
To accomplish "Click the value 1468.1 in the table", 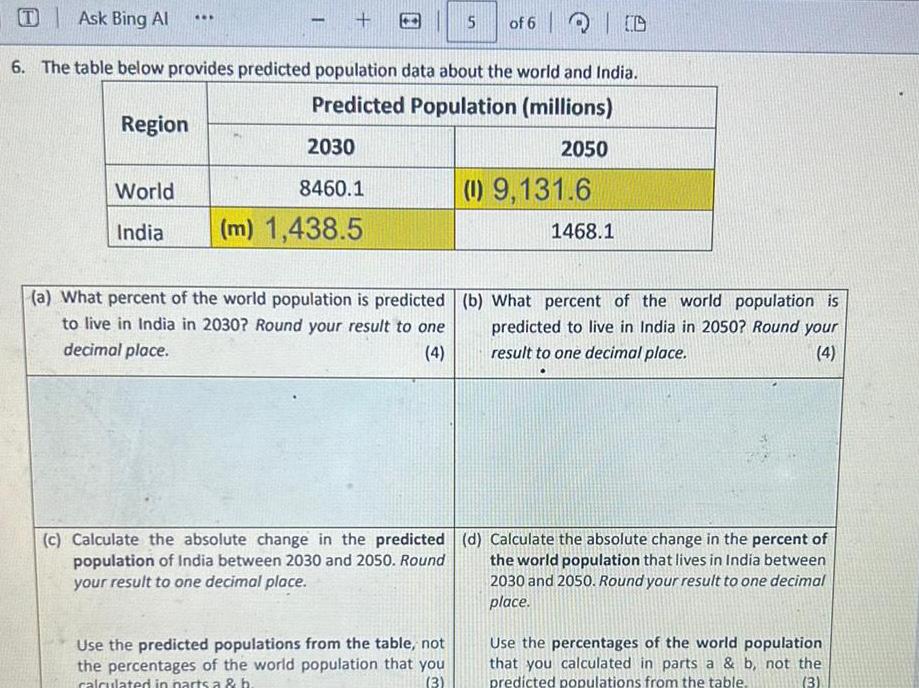I will pyautogui.click(x=583, y=231).
